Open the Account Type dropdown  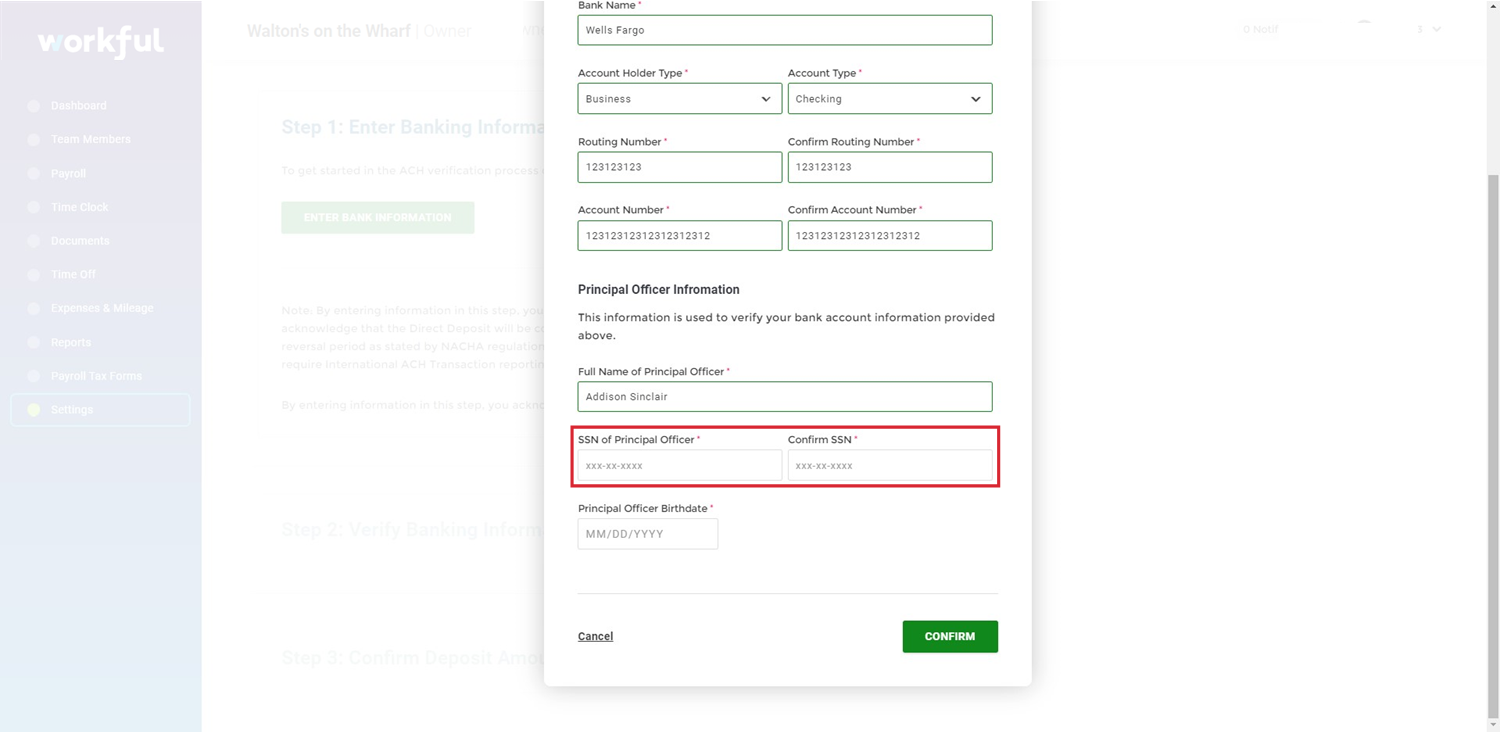(890, 99)
